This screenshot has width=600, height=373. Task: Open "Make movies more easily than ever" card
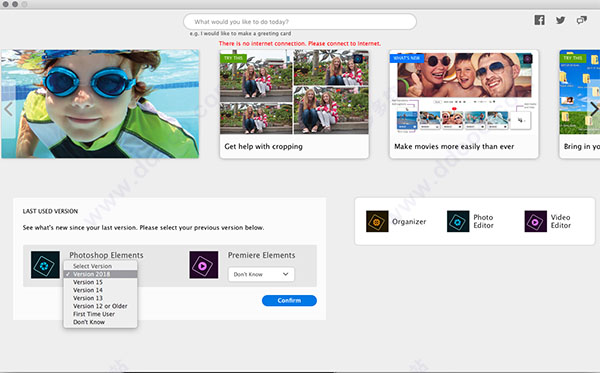click(464, 104)
